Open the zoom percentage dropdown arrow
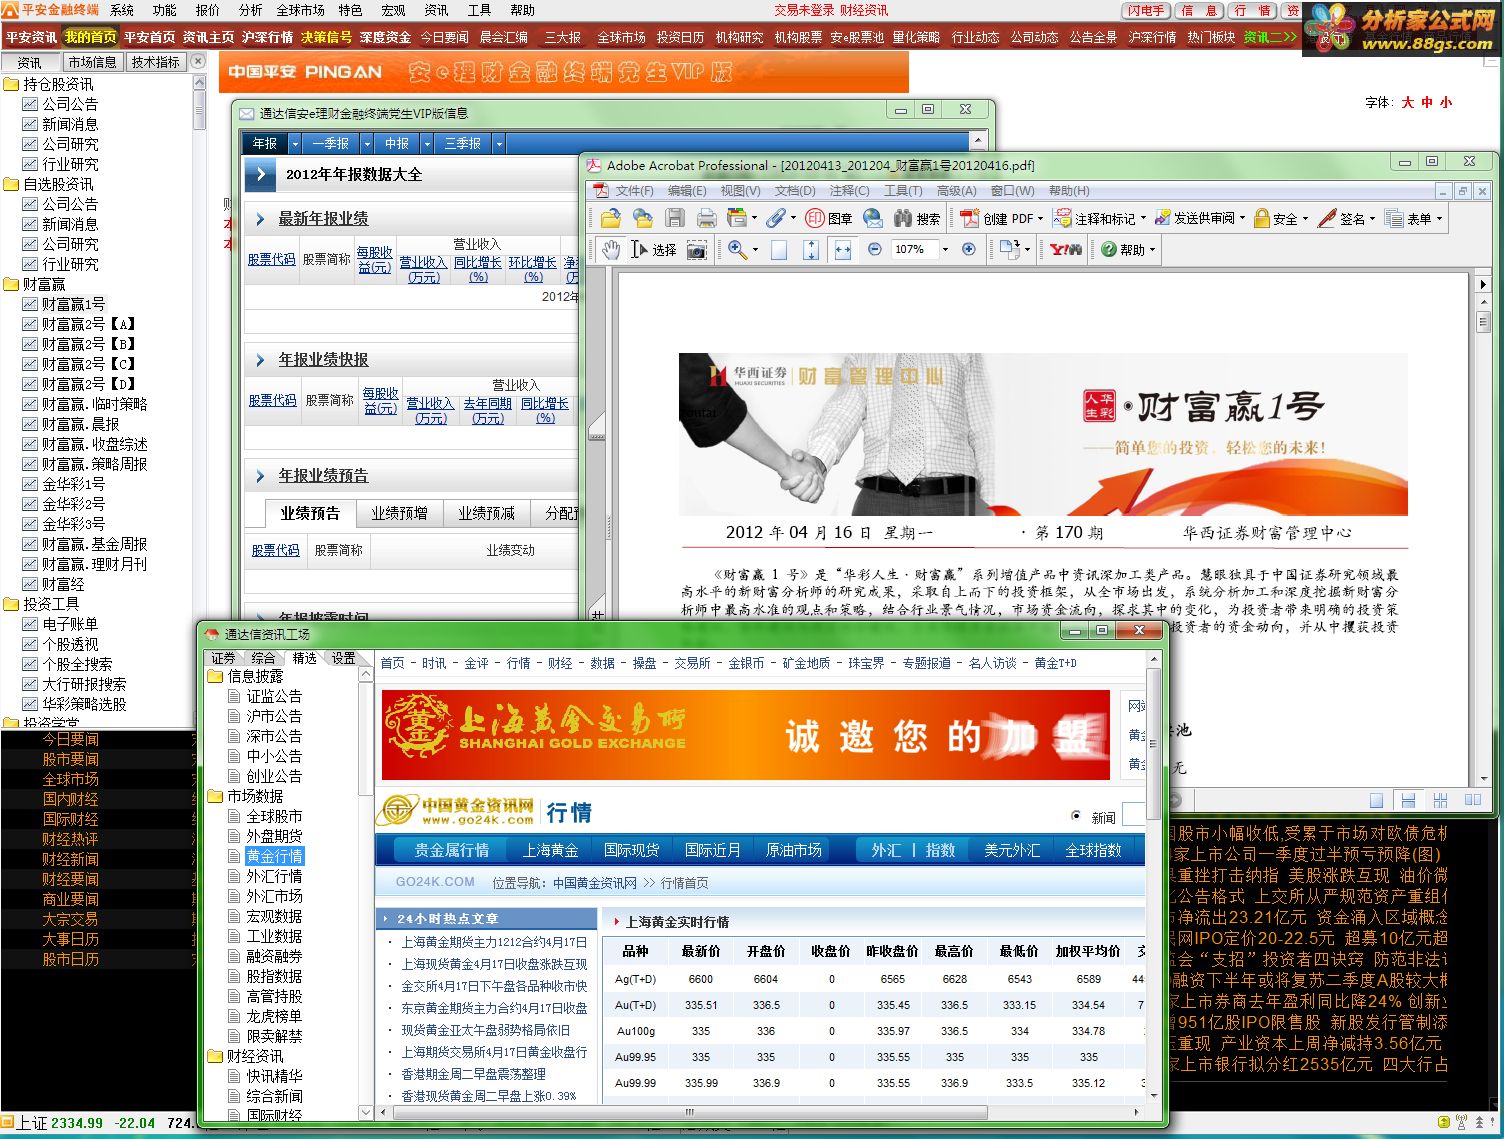This screenshot has height=1139, width=1504. [945, 249]
